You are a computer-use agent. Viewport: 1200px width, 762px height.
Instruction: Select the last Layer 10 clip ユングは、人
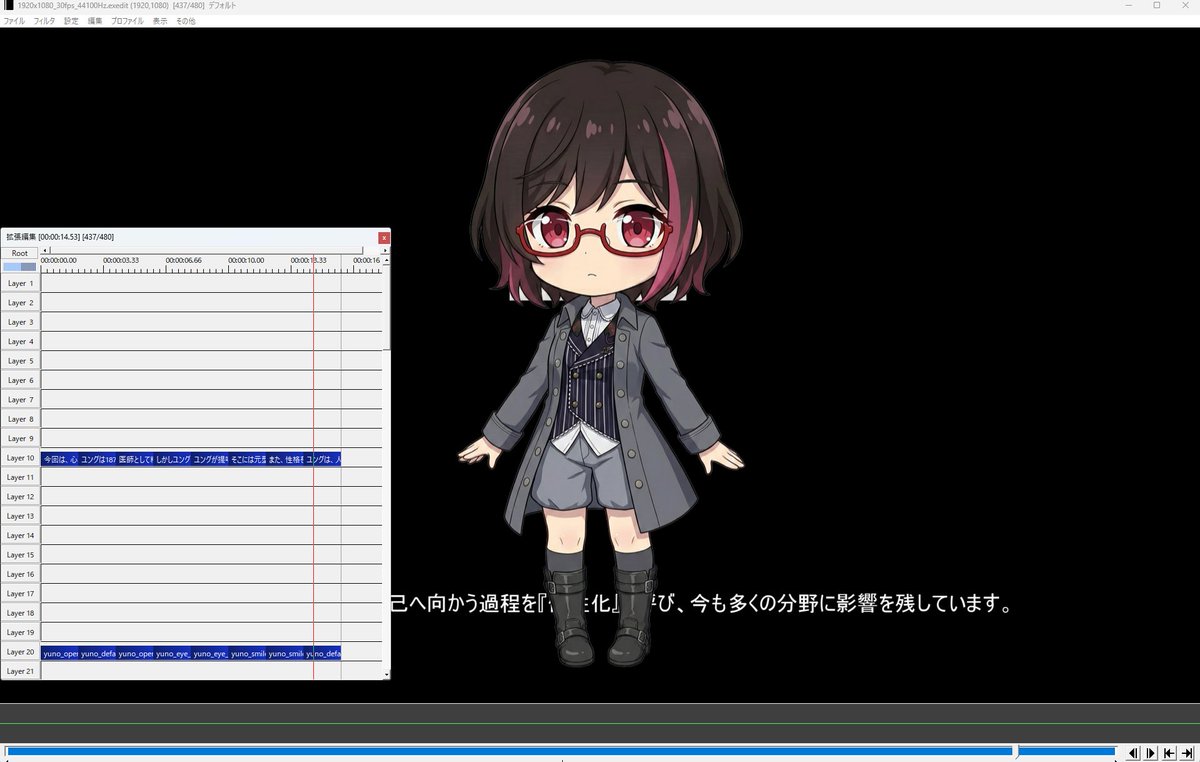click(x=323, y=459)
